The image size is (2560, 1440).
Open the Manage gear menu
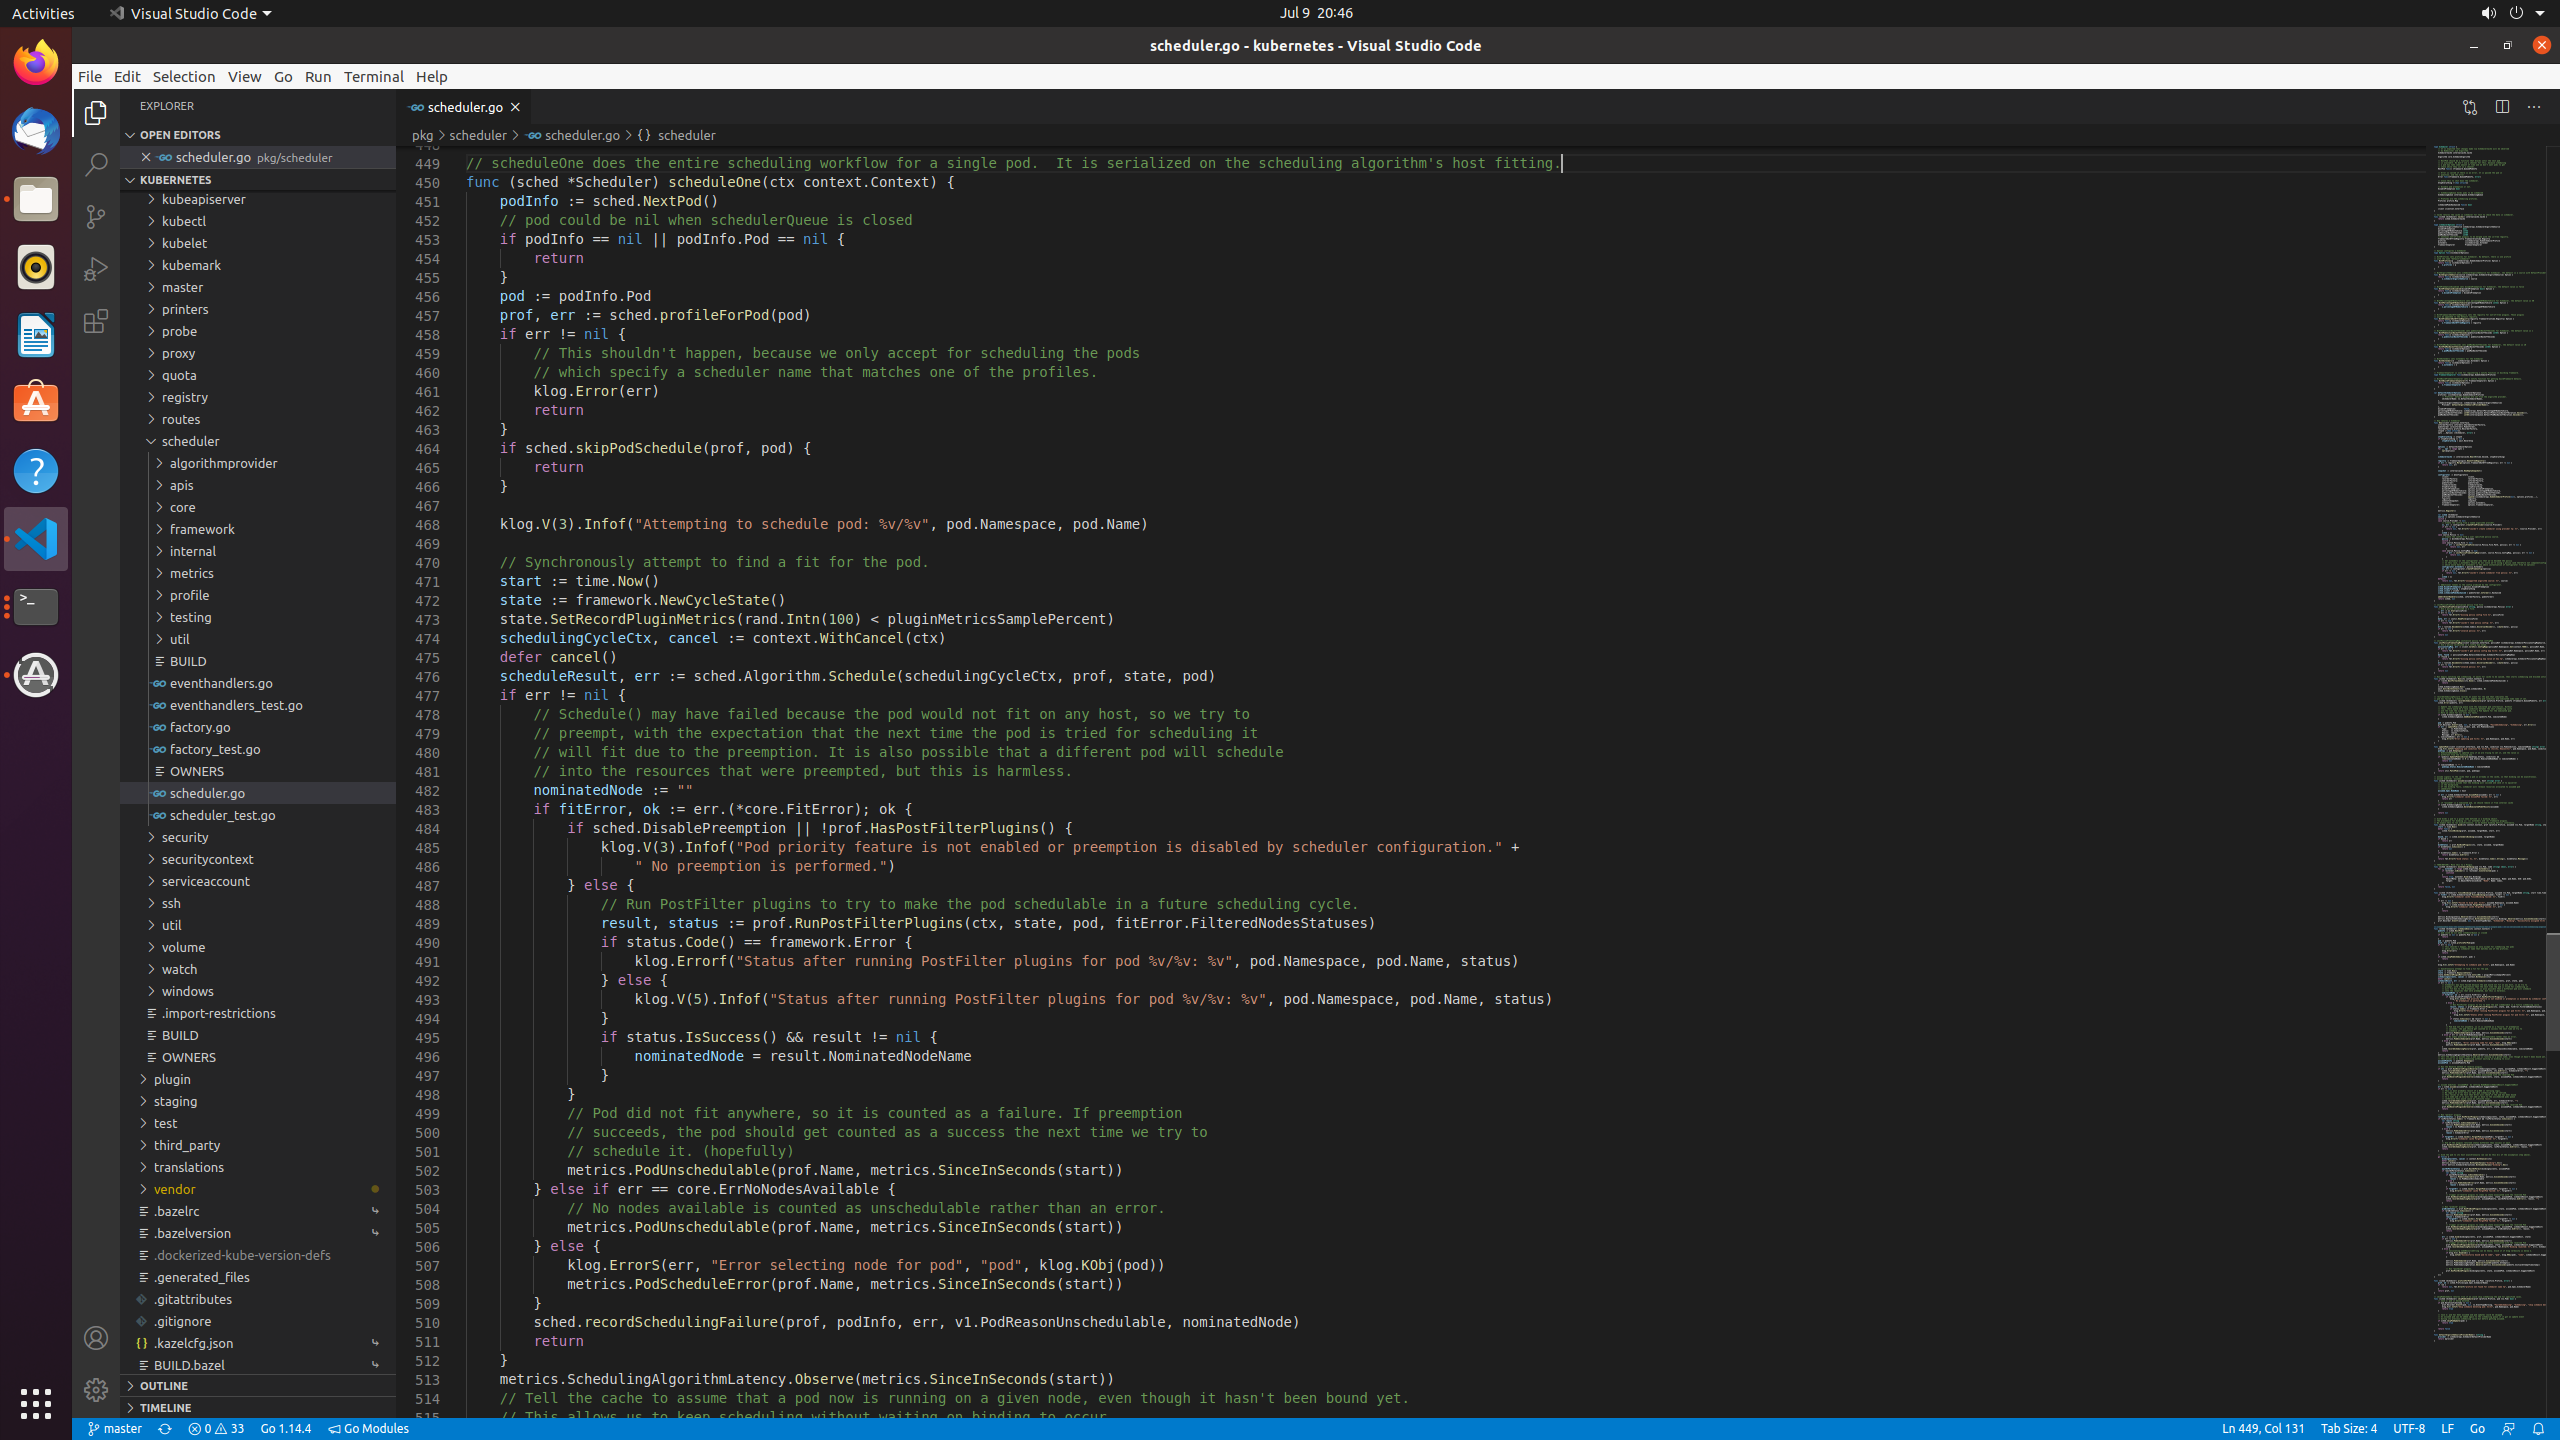pos(96,1390)
